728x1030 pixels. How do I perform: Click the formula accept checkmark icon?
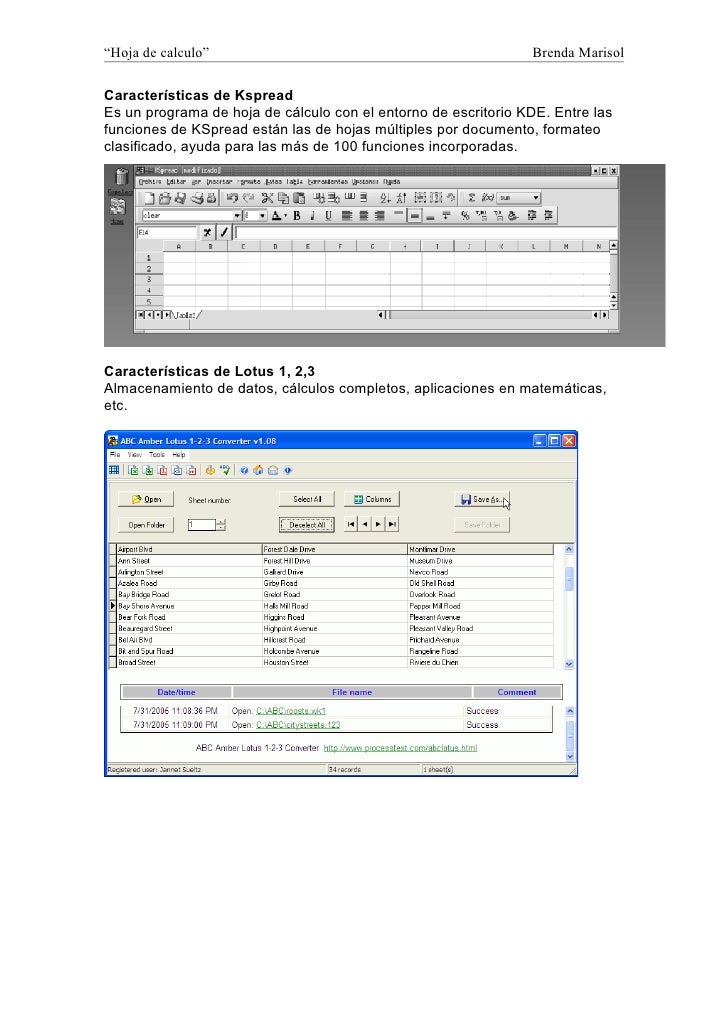click(223, 233)
